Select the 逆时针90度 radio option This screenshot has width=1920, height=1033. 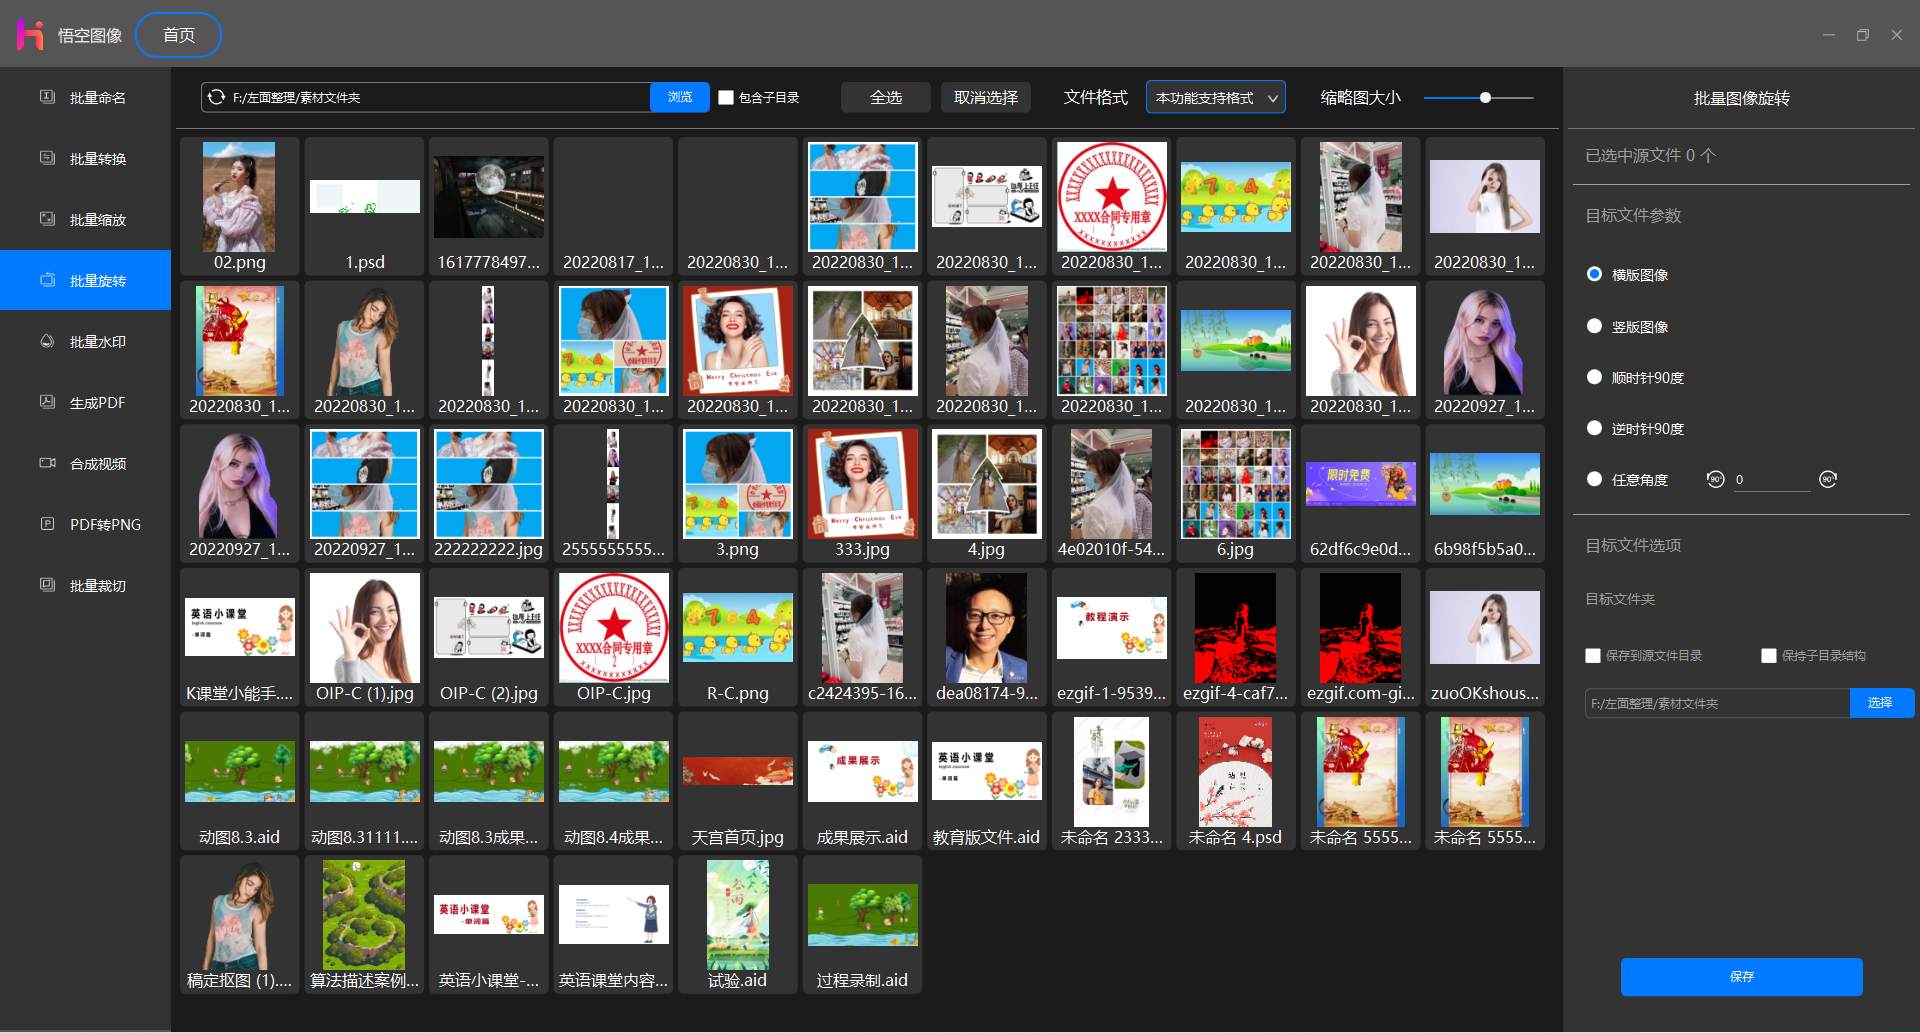(x=1594, y=428)
